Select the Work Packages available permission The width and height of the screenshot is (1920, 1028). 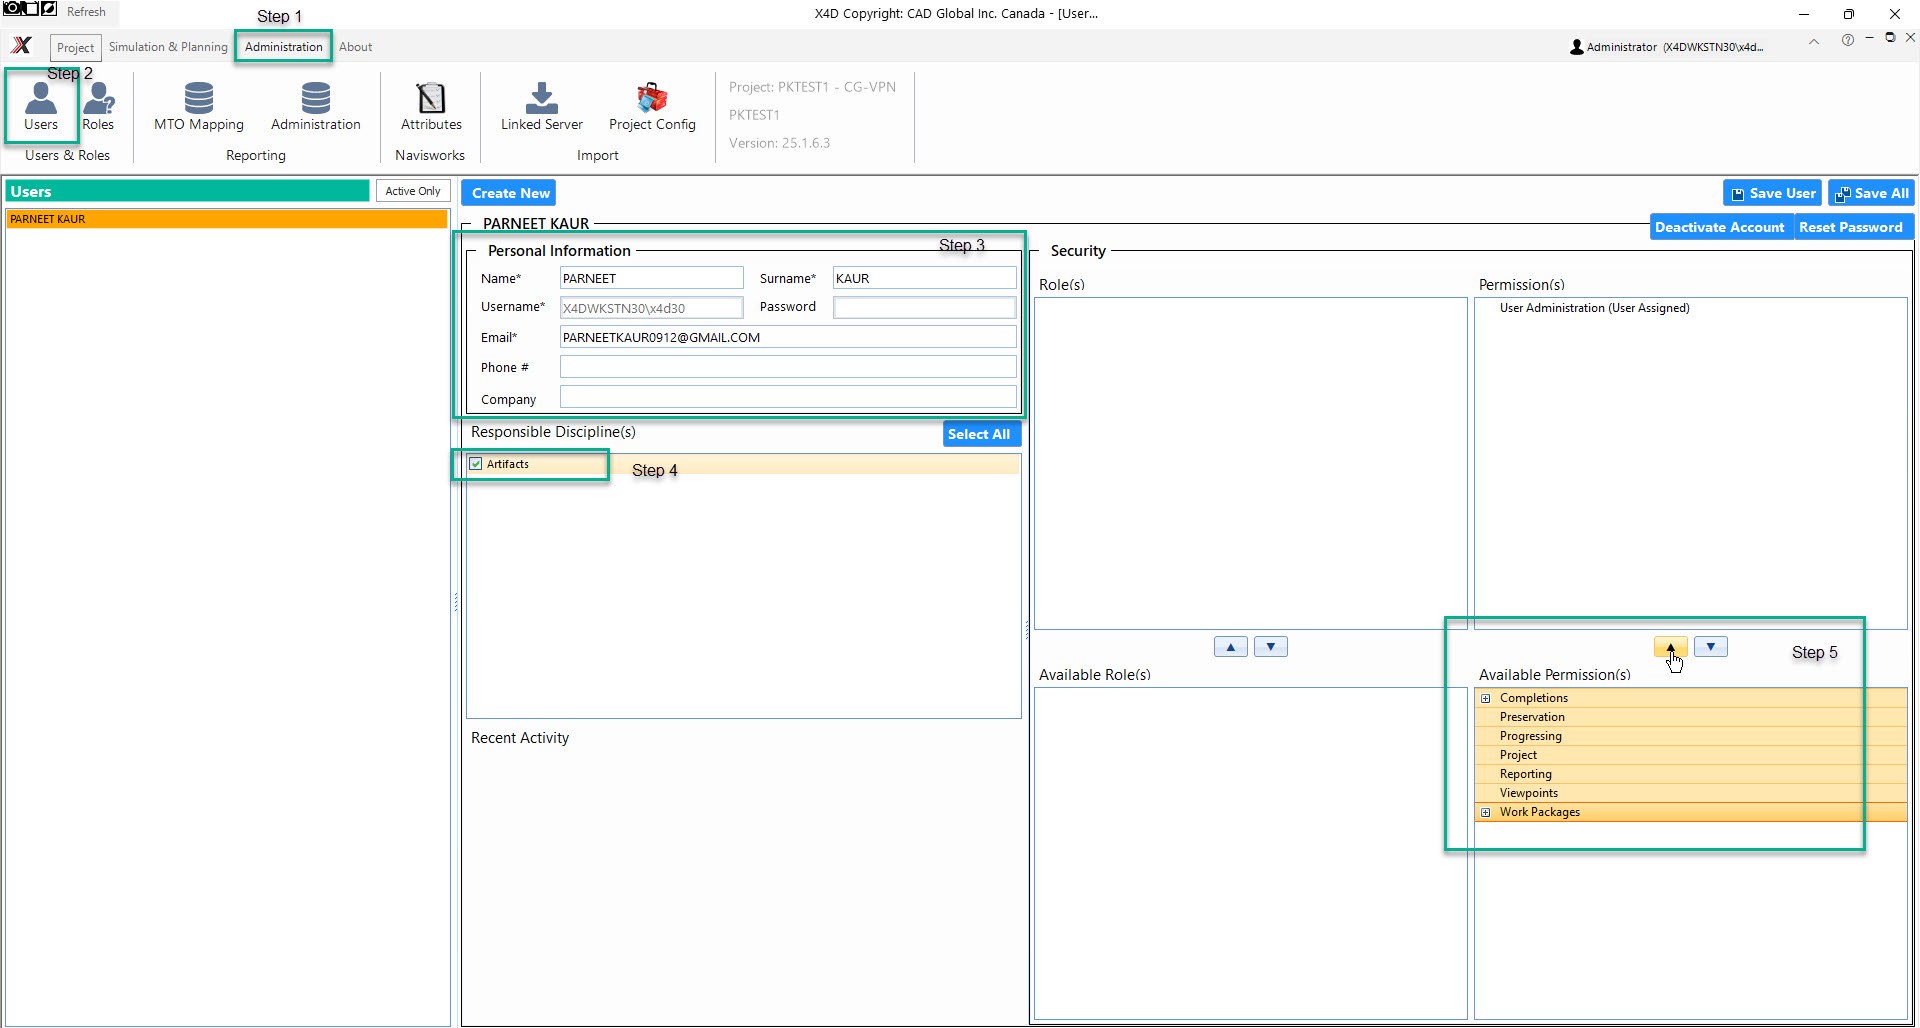1691,812
